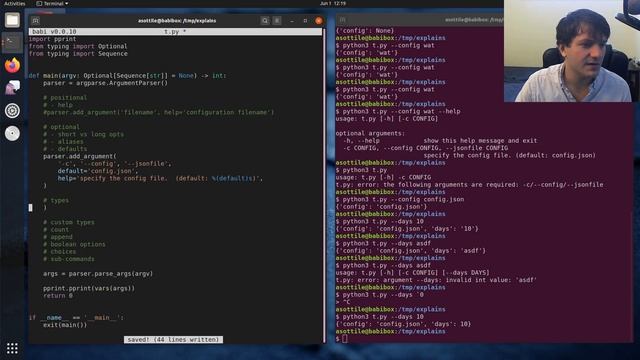The height and width of the screenshot is (360, 640).
Task: Click the commented-out 'filename' add_argument line
Action: [158, 112]
